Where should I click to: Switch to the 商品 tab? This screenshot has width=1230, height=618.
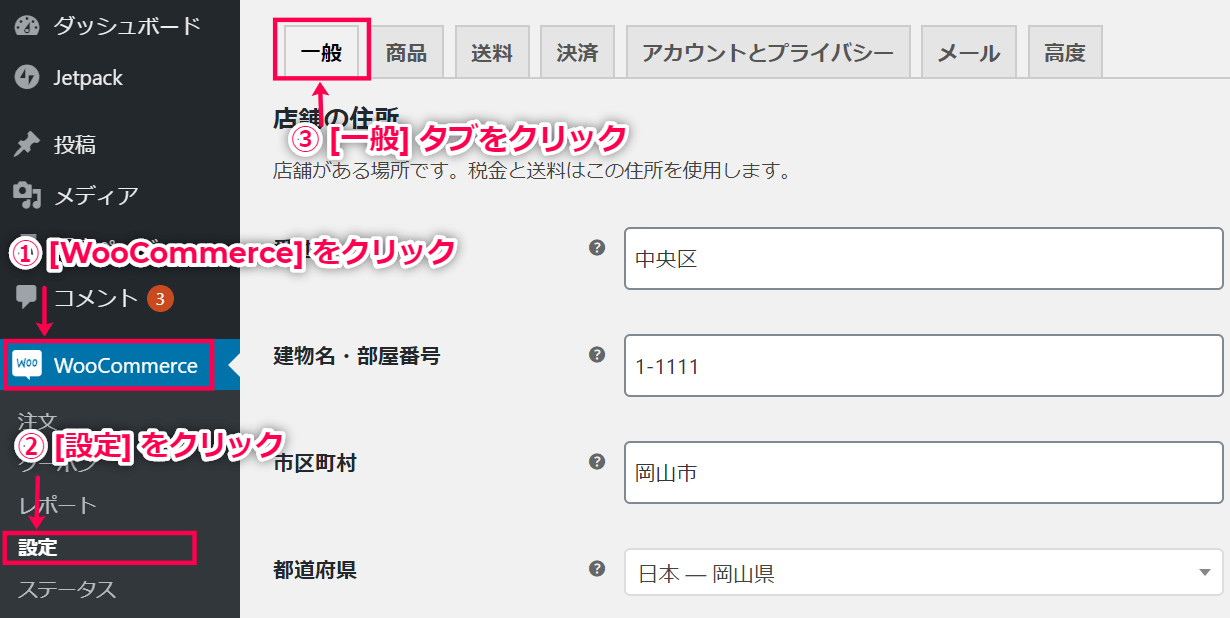[406, 53]
